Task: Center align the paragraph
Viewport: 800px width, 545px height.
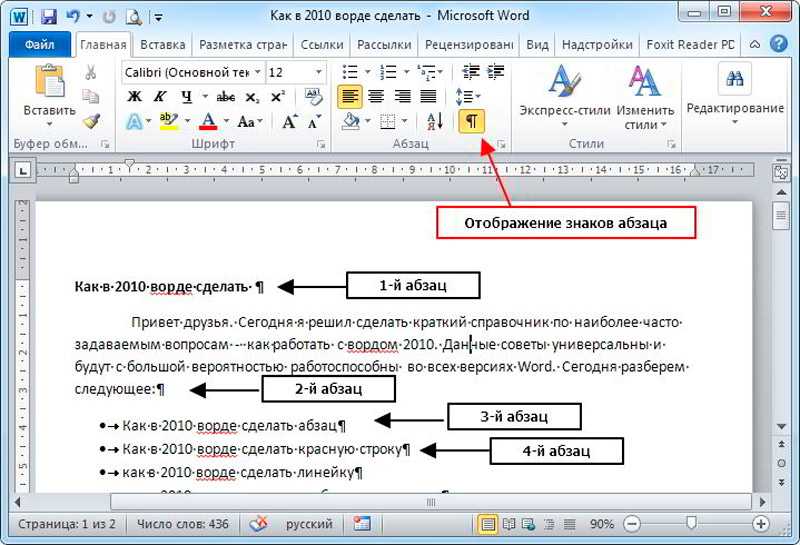Action: click(x=376, y=96)
